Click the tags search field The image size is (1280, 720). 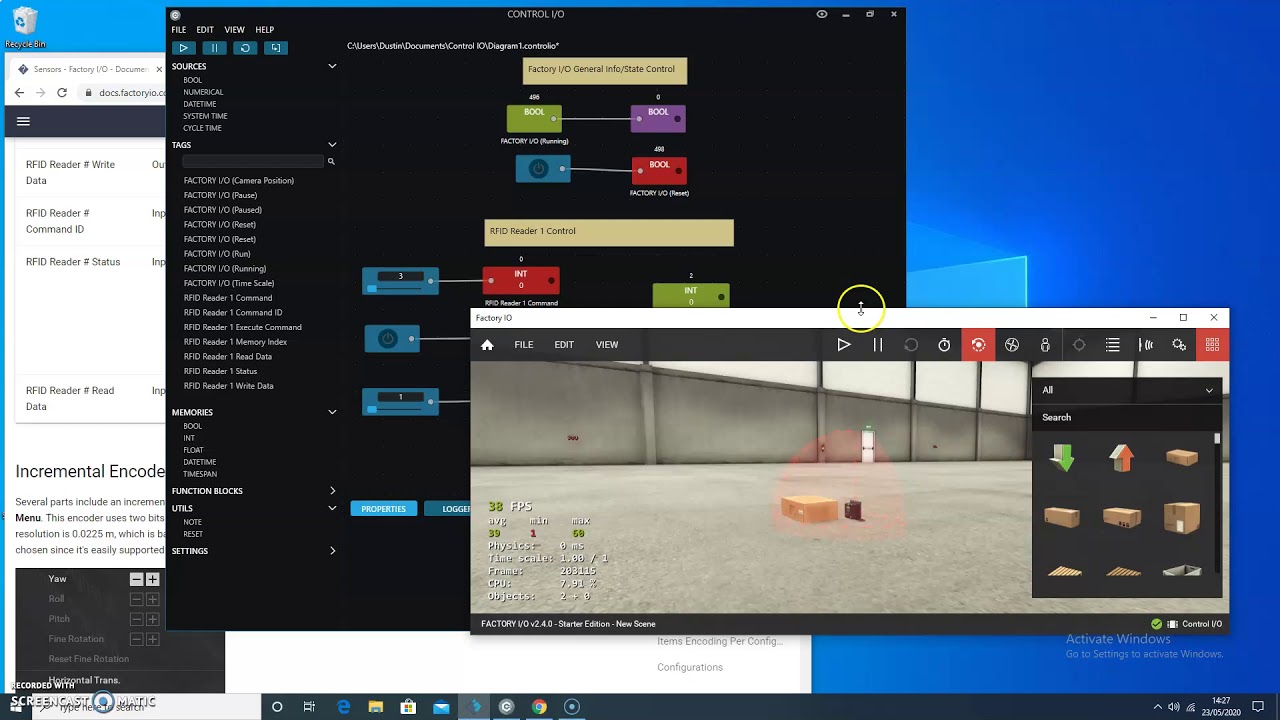[x=253, y=161]
